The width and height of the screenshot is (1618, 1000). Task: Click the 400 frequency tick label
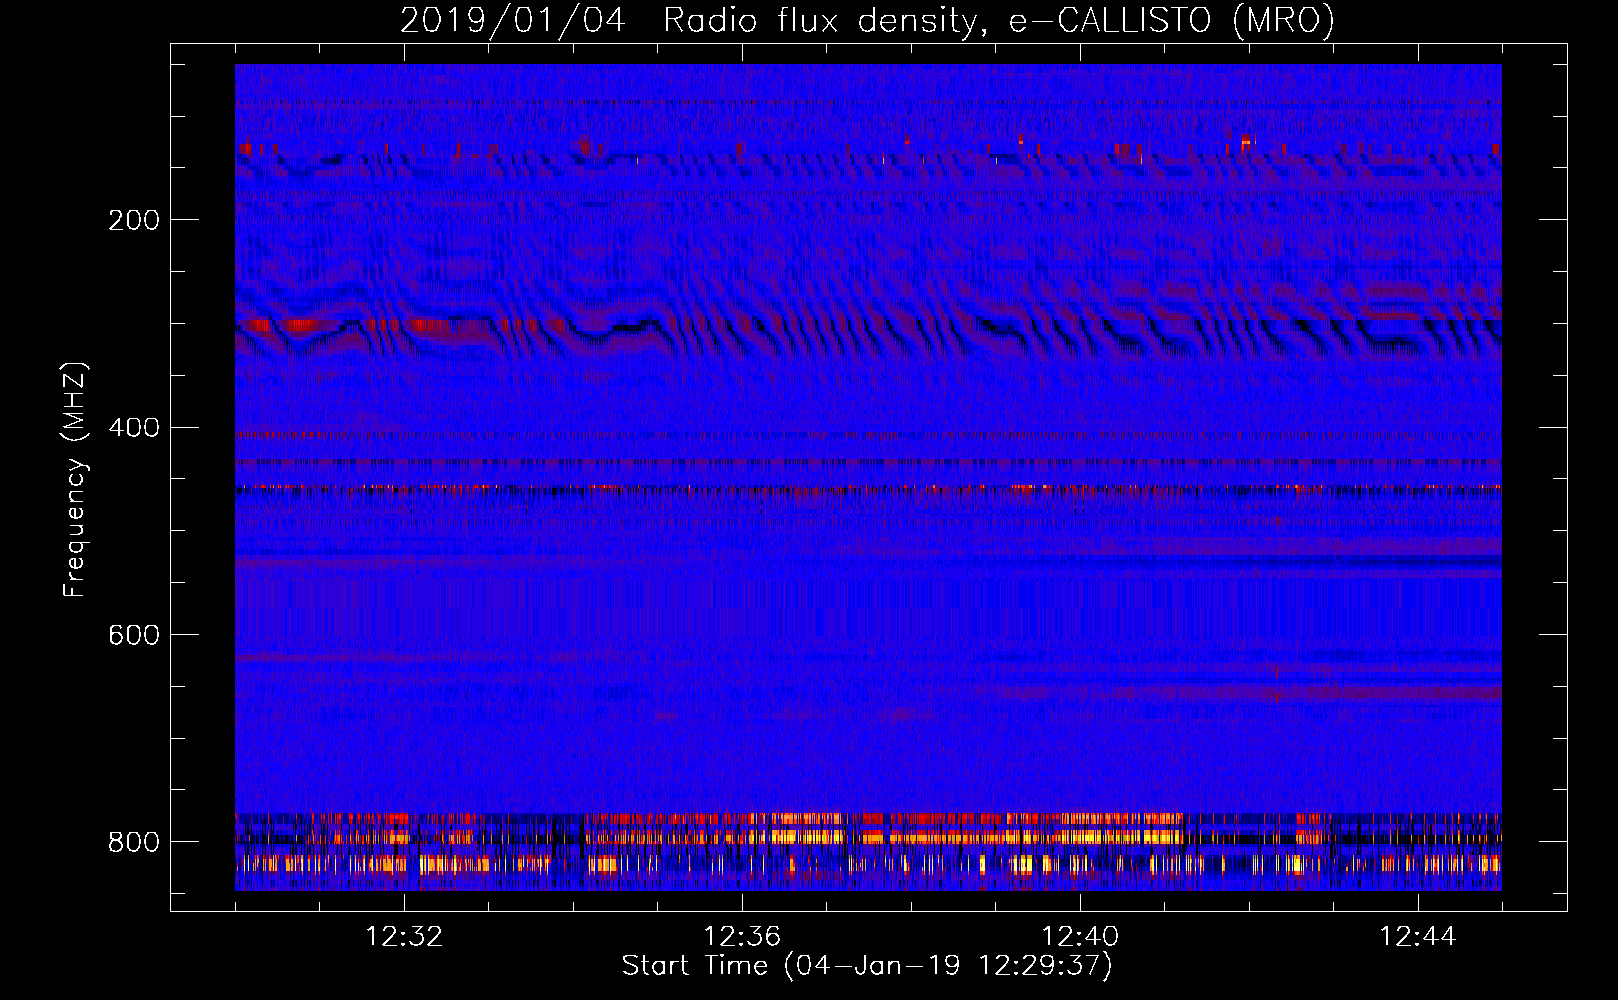(134, 428)
